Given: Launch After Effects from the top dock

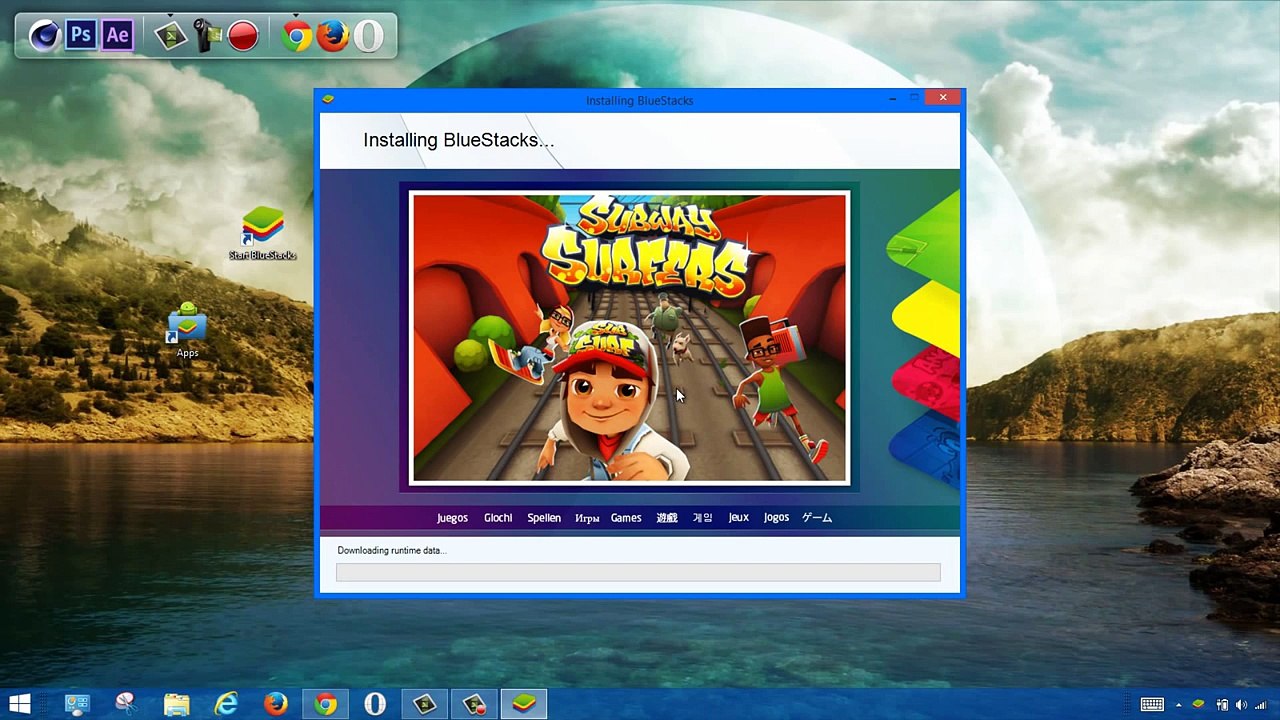Looking at the screenshot, I should point(117,36).
